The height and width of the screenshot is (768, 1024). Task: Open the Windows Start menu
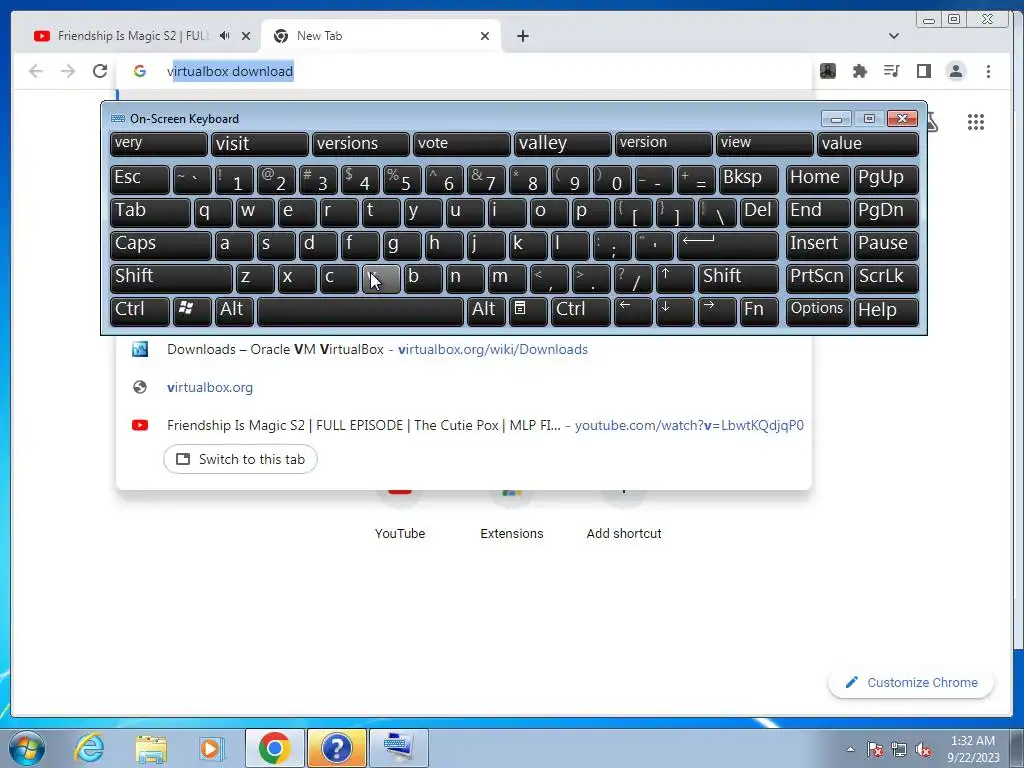tap(27, 748)
